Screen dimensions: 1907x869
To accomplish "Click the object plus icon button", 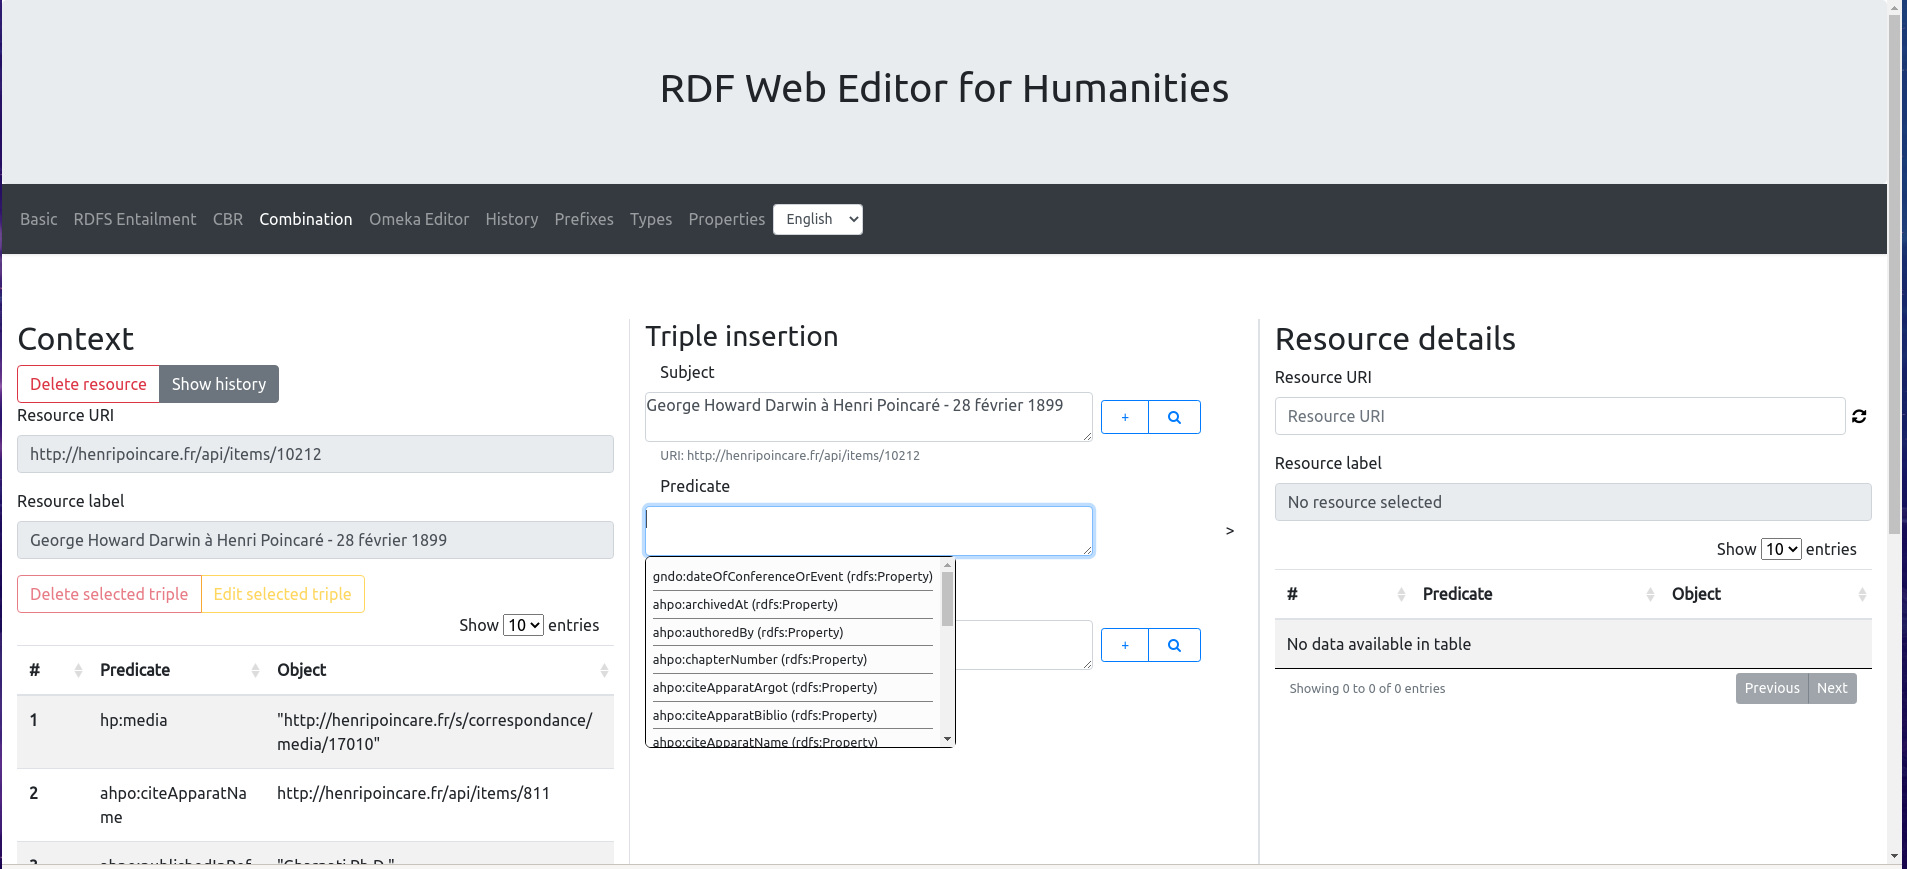I will (x=1125, y=645).
